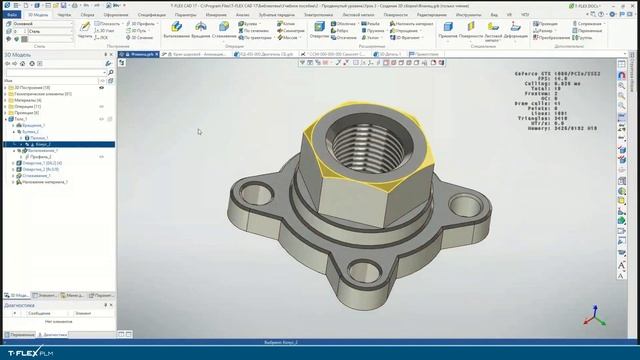Choose the По сечениям (Loft) operation
Screen dimensions: 640x360
(253, 31)
